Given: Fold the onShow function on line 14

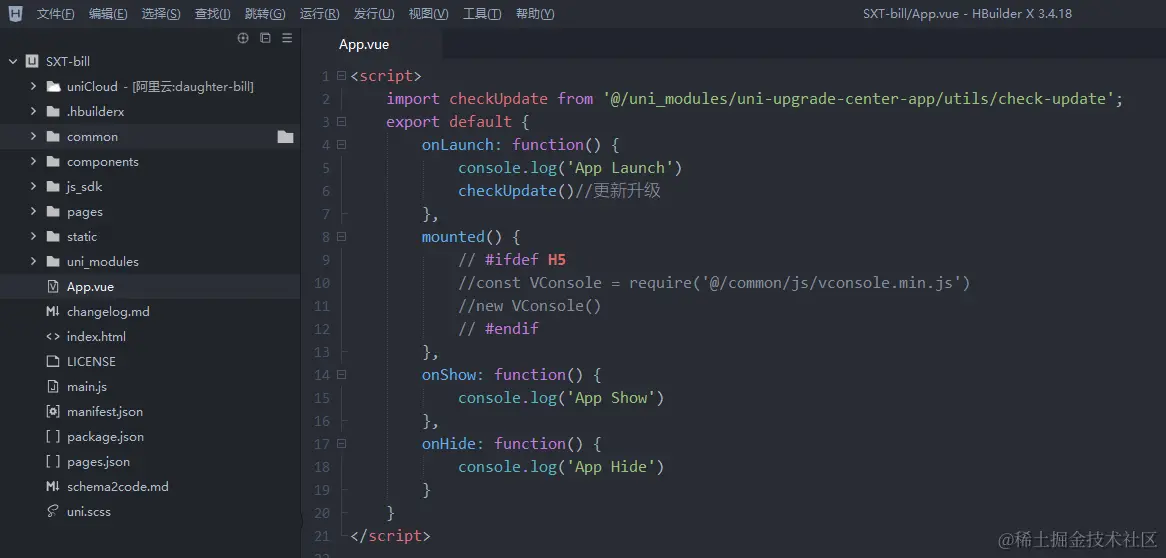Looking at the screenshot, I should point(341,374).
